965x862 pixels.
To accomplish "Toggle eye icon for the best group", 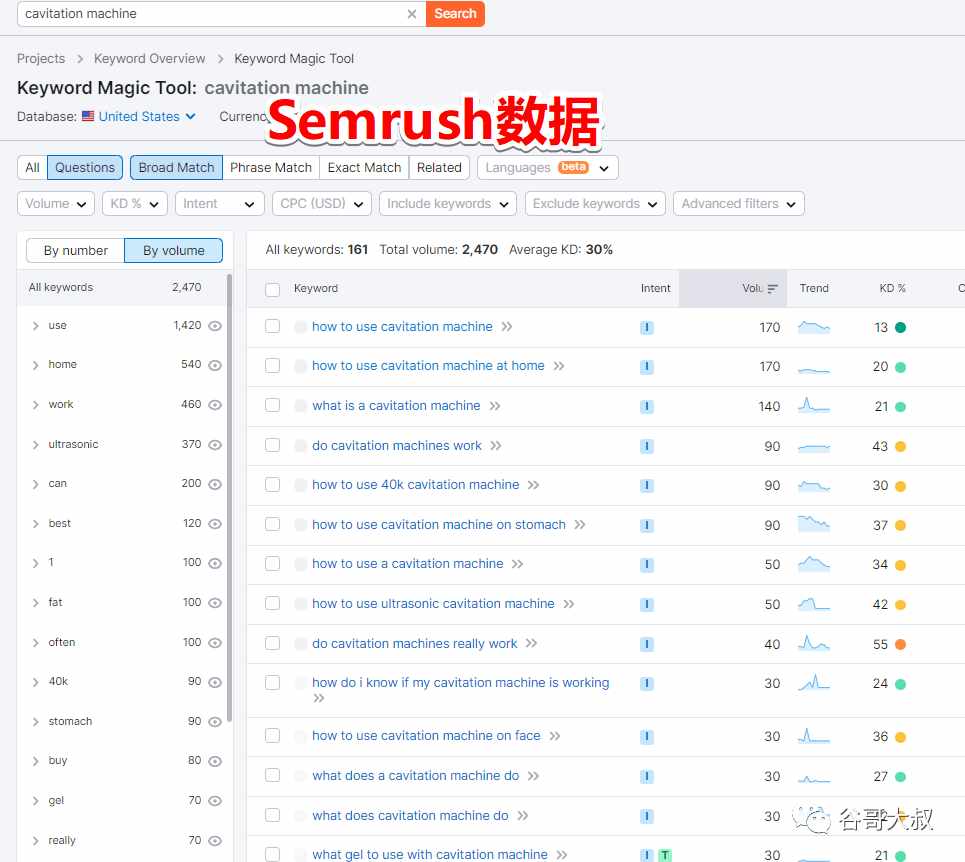I will [x=215, y=524].
